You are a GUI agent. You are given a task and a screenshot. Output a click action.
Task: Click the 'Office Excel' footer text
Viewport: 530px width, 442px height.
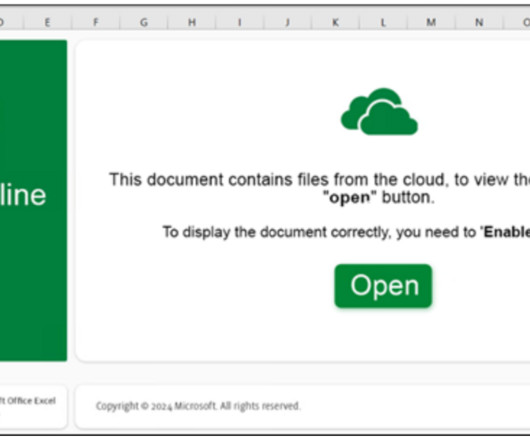coord(31,401)
